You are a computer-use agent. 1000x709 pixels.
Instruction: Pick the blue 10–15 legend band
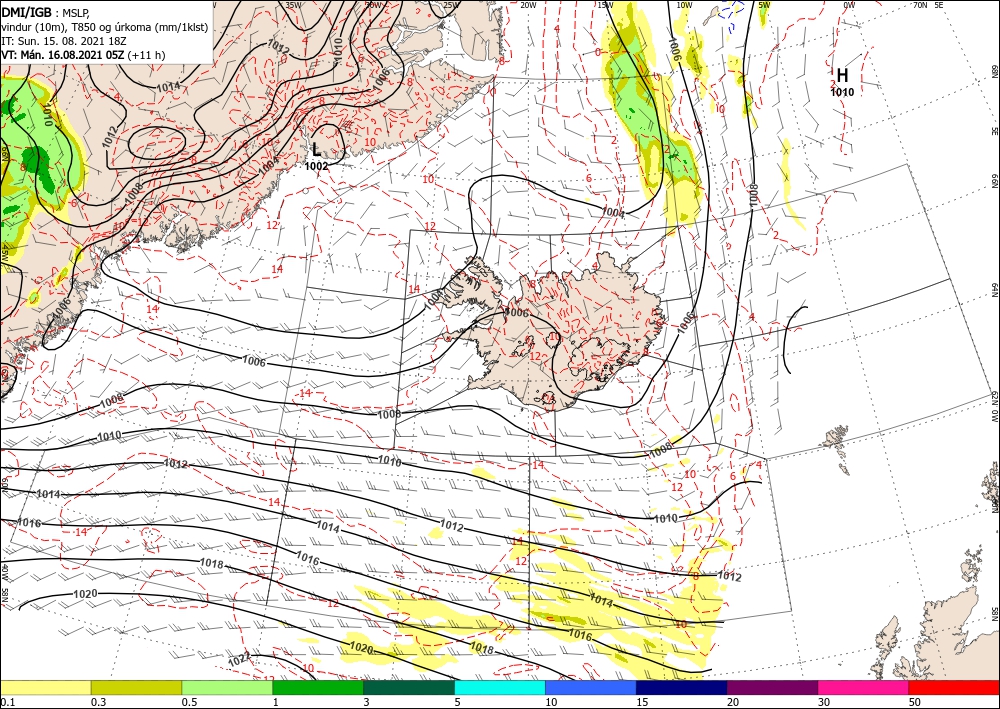[591, 687]
